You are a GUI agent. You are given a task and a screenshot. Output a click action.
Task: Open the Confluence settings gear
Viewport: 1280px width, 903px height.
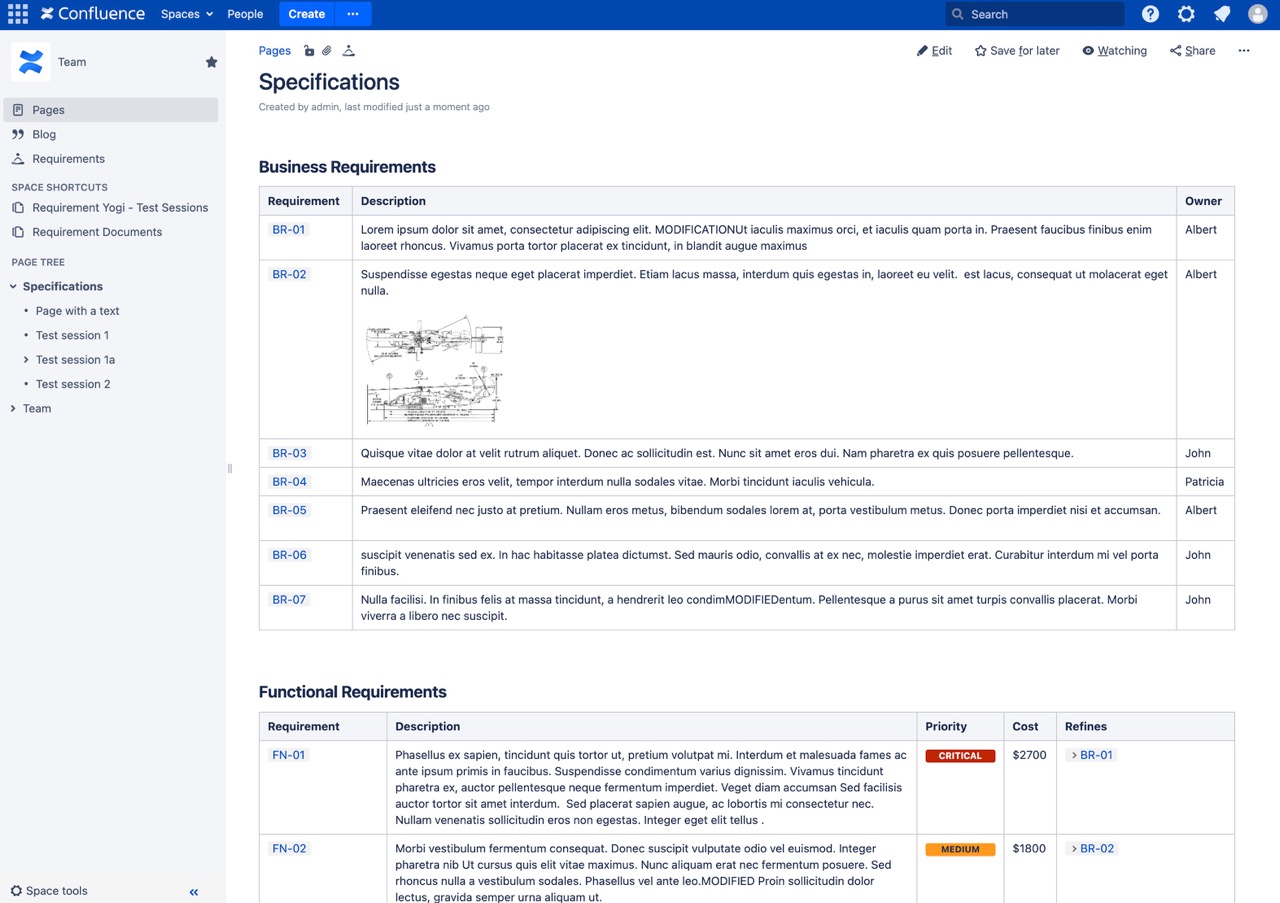[1185, 14]
